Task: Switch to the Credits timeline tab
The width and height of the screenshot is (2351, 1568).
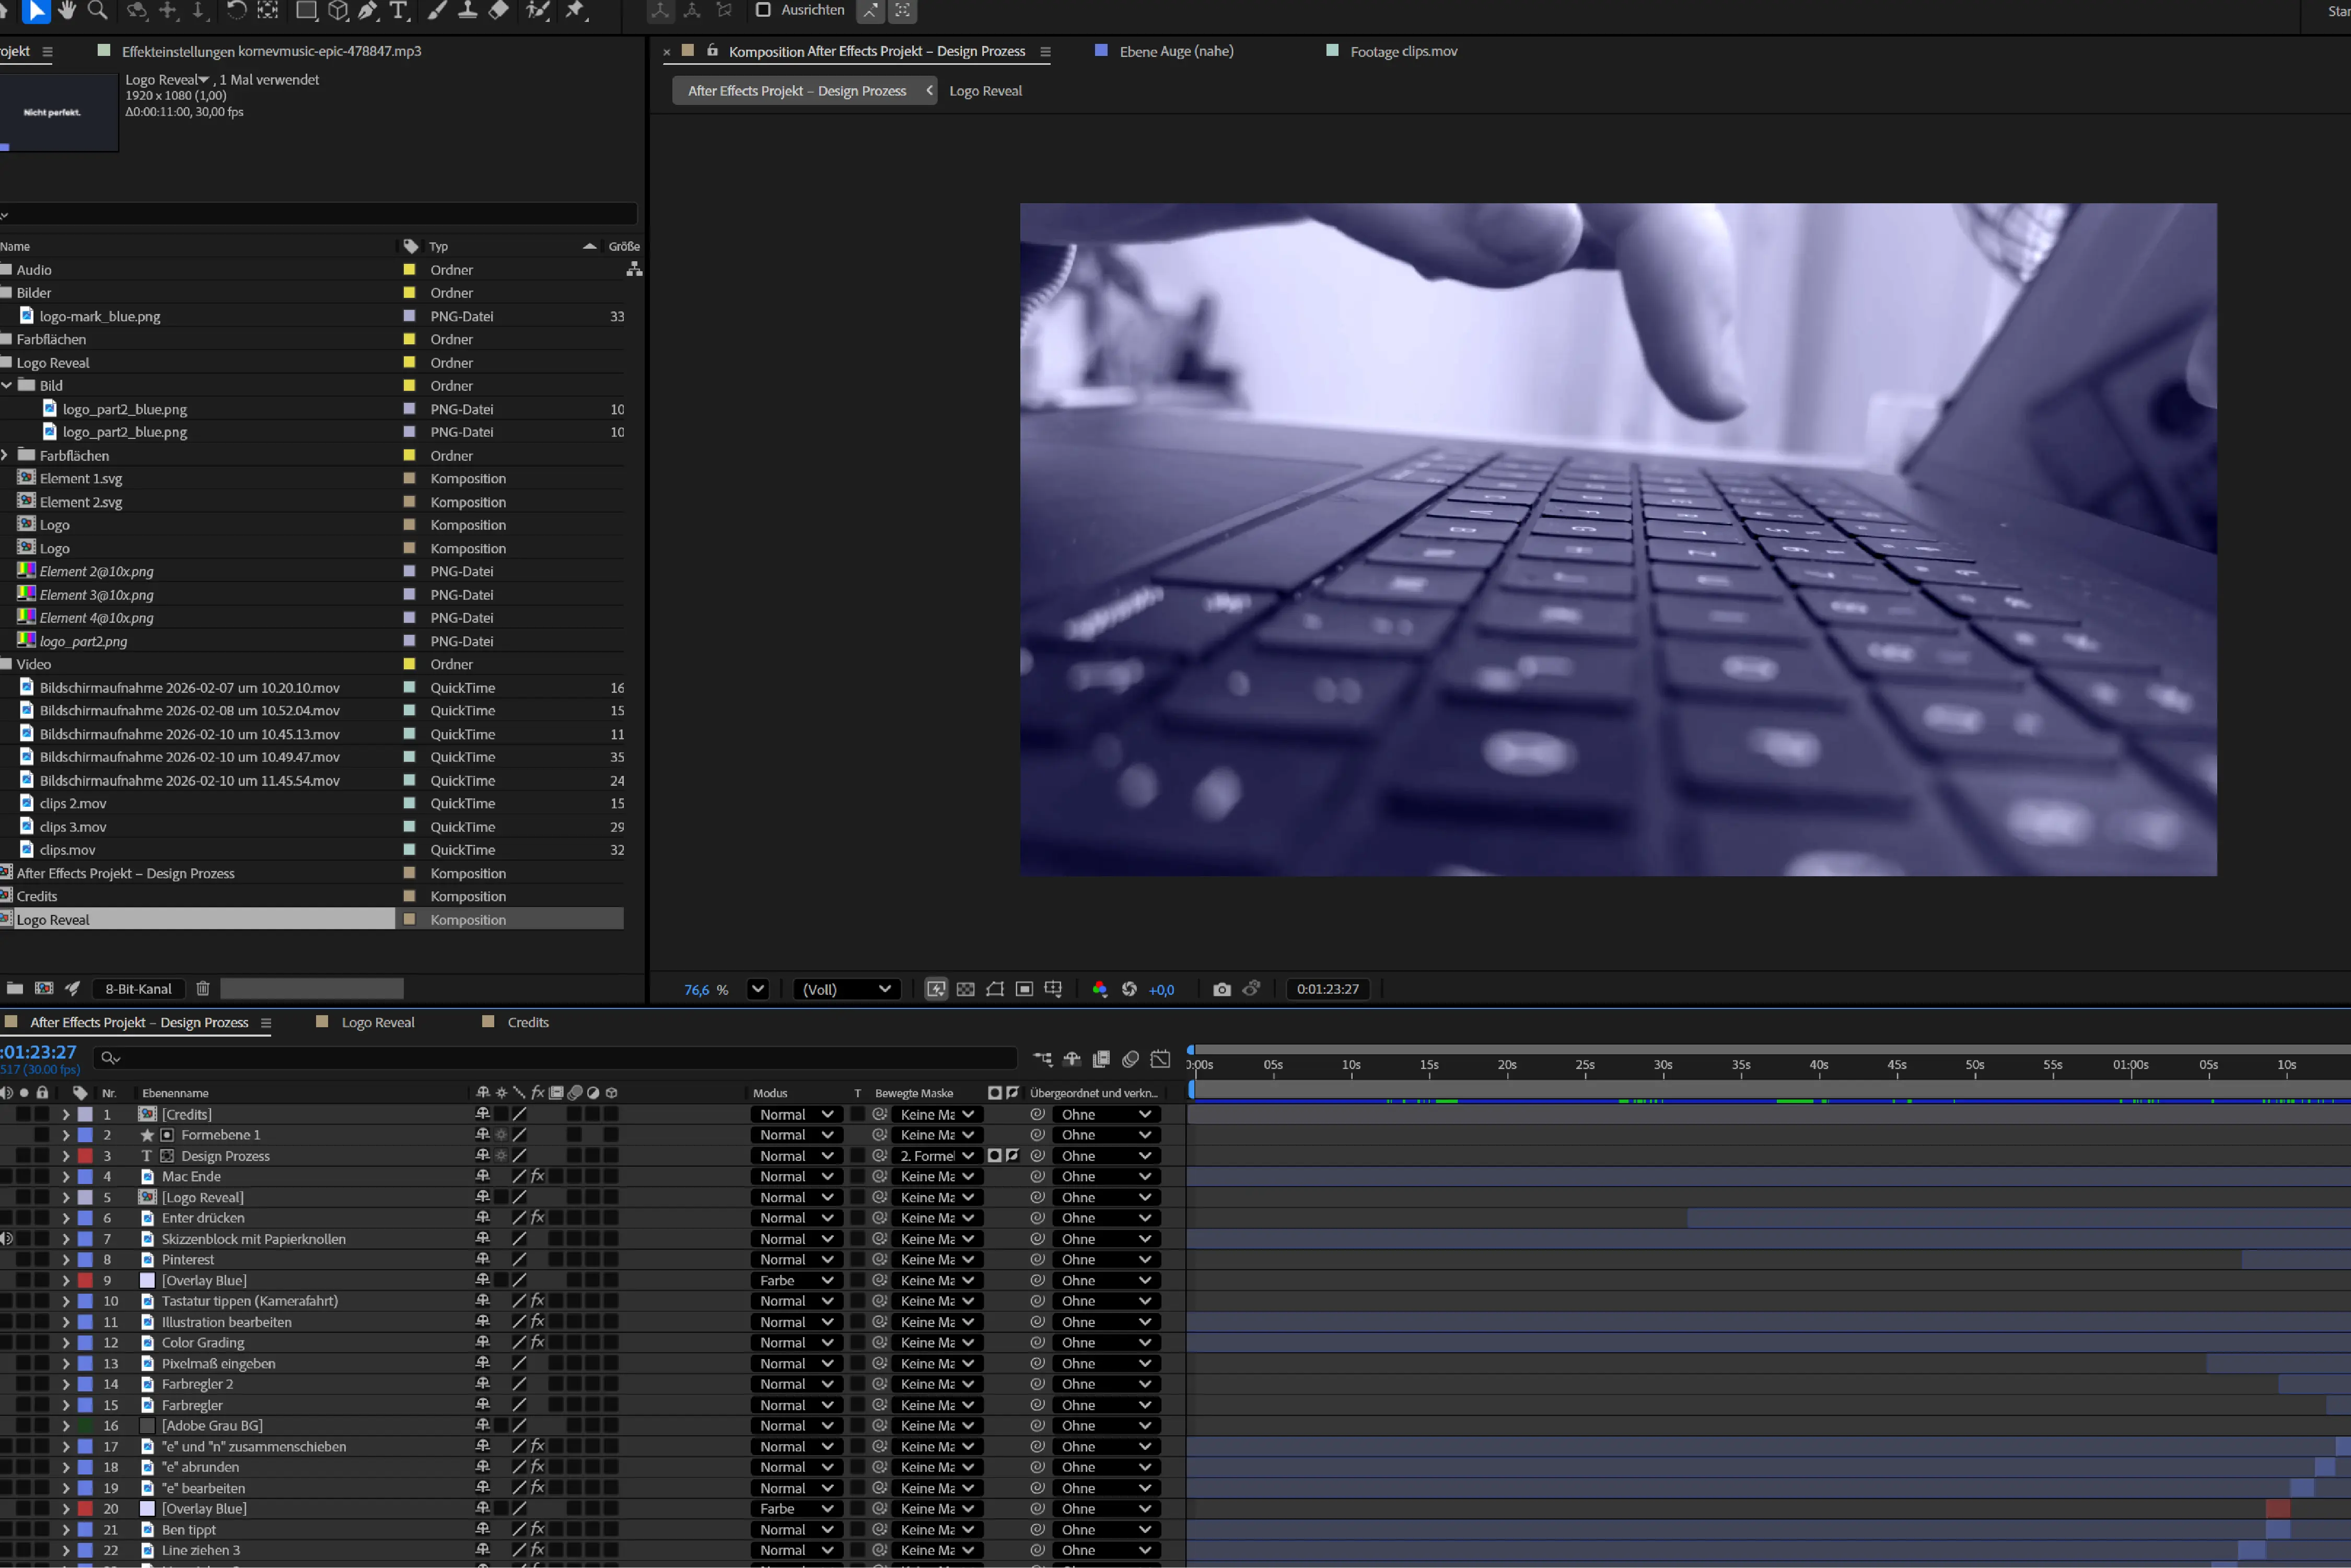Action: click(x=528, y=1022)
